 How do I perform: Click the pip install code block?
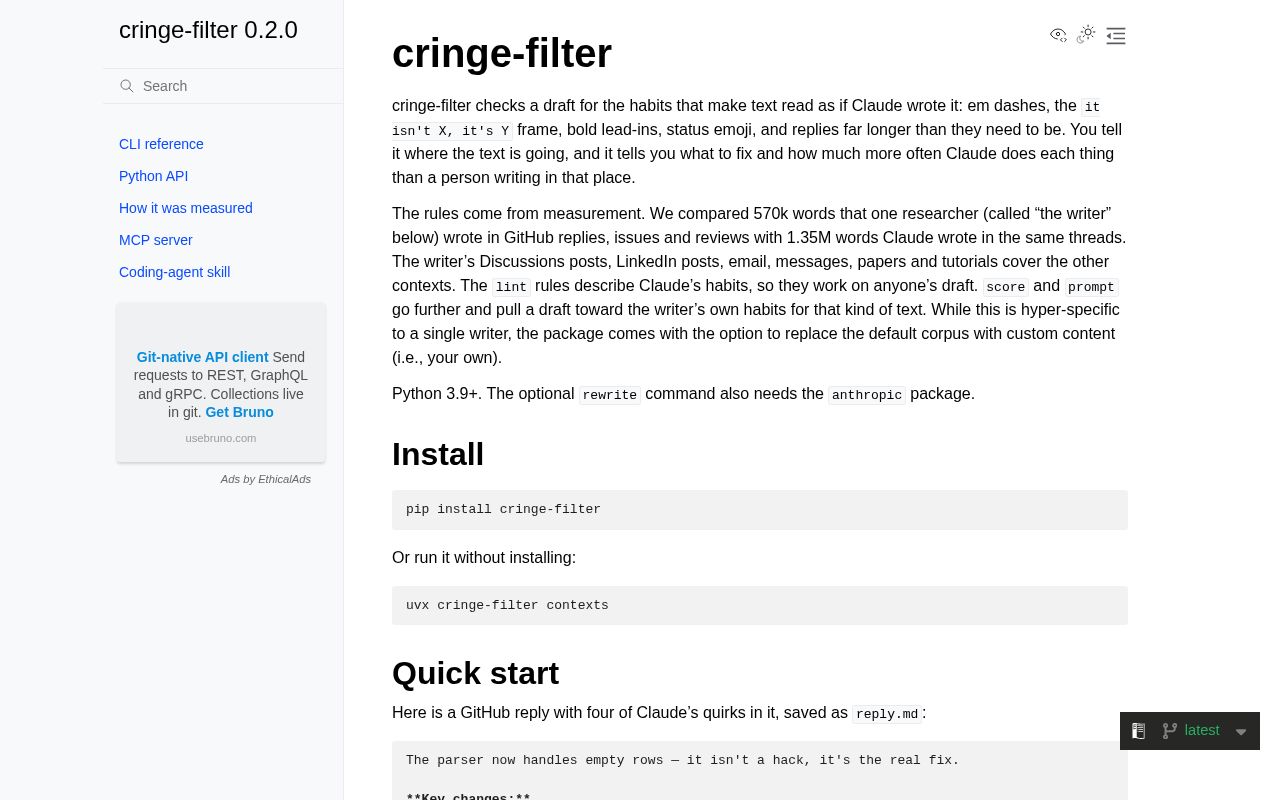[760, 510]
